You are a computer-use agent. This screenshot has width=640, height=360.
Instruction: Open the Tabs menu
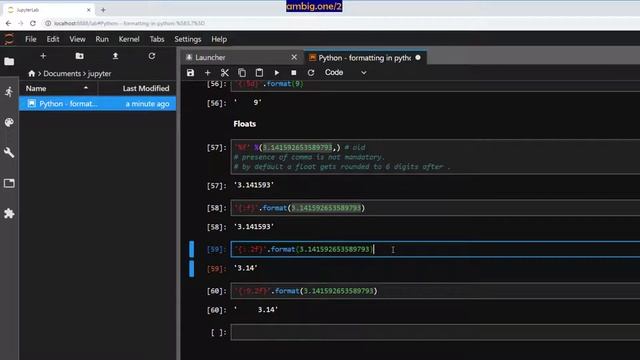point(157,39)
